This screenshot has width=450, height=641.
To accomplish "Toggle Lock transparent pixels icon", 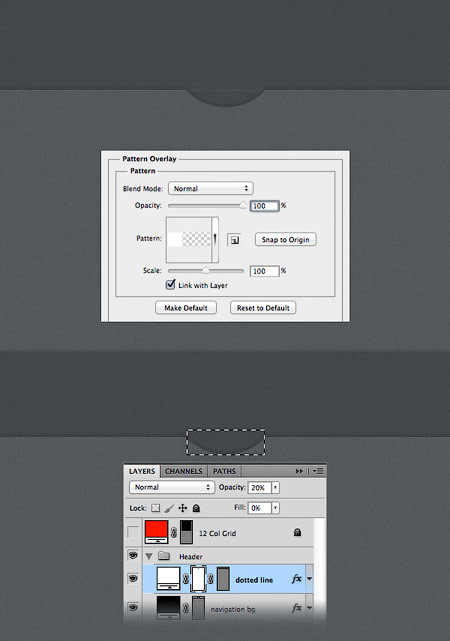I will tap(155, 508).
